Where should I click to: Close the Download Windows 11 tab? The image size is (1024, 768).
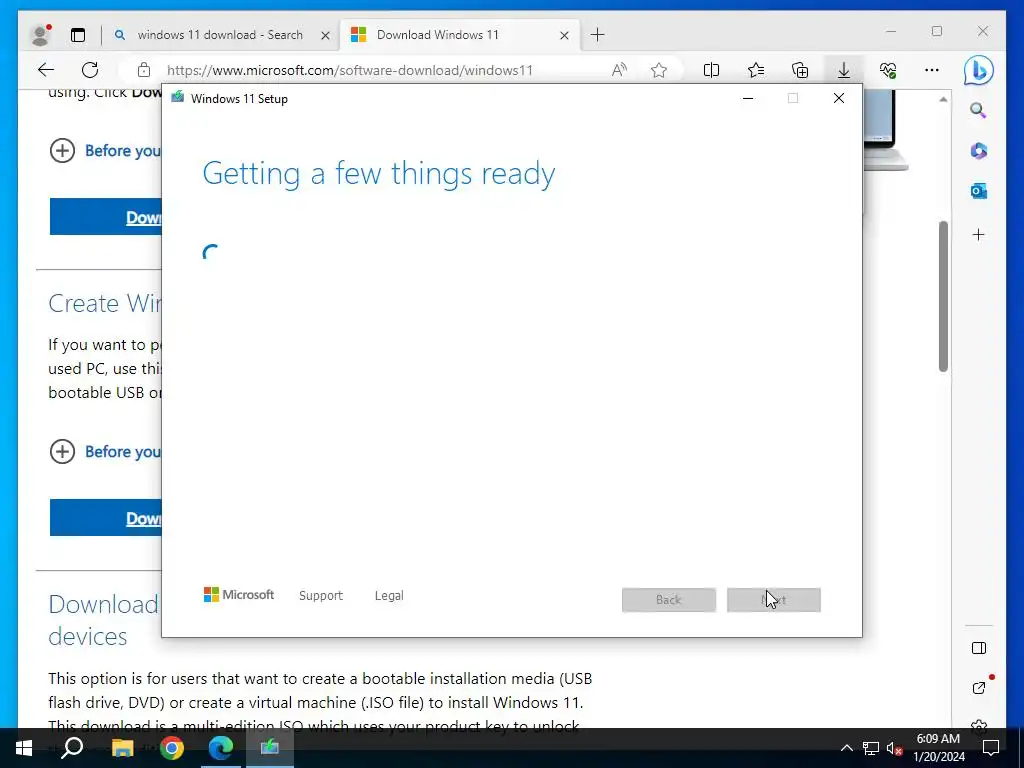point(564,35)
